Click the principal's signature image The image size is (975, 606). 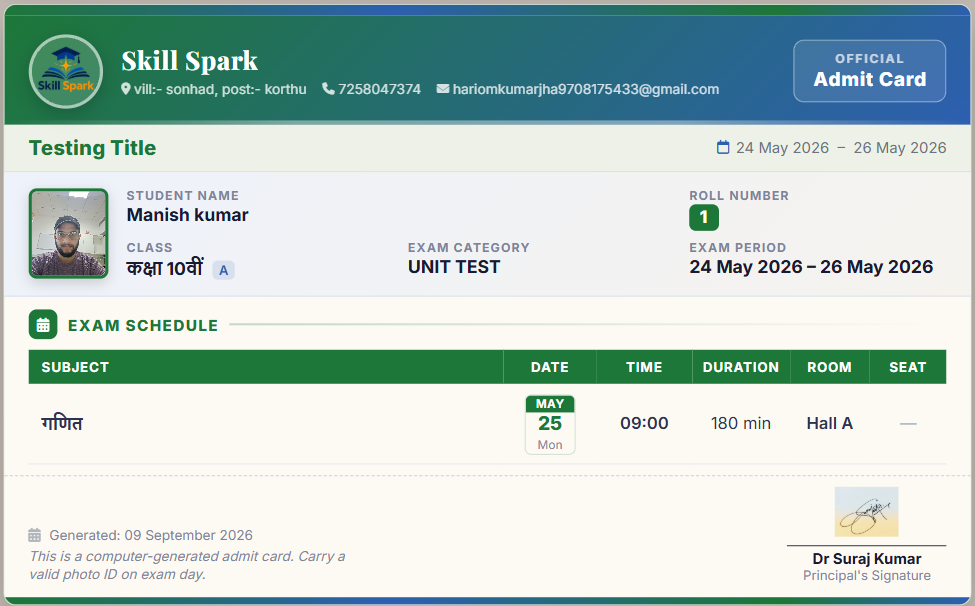coord(866,512)
